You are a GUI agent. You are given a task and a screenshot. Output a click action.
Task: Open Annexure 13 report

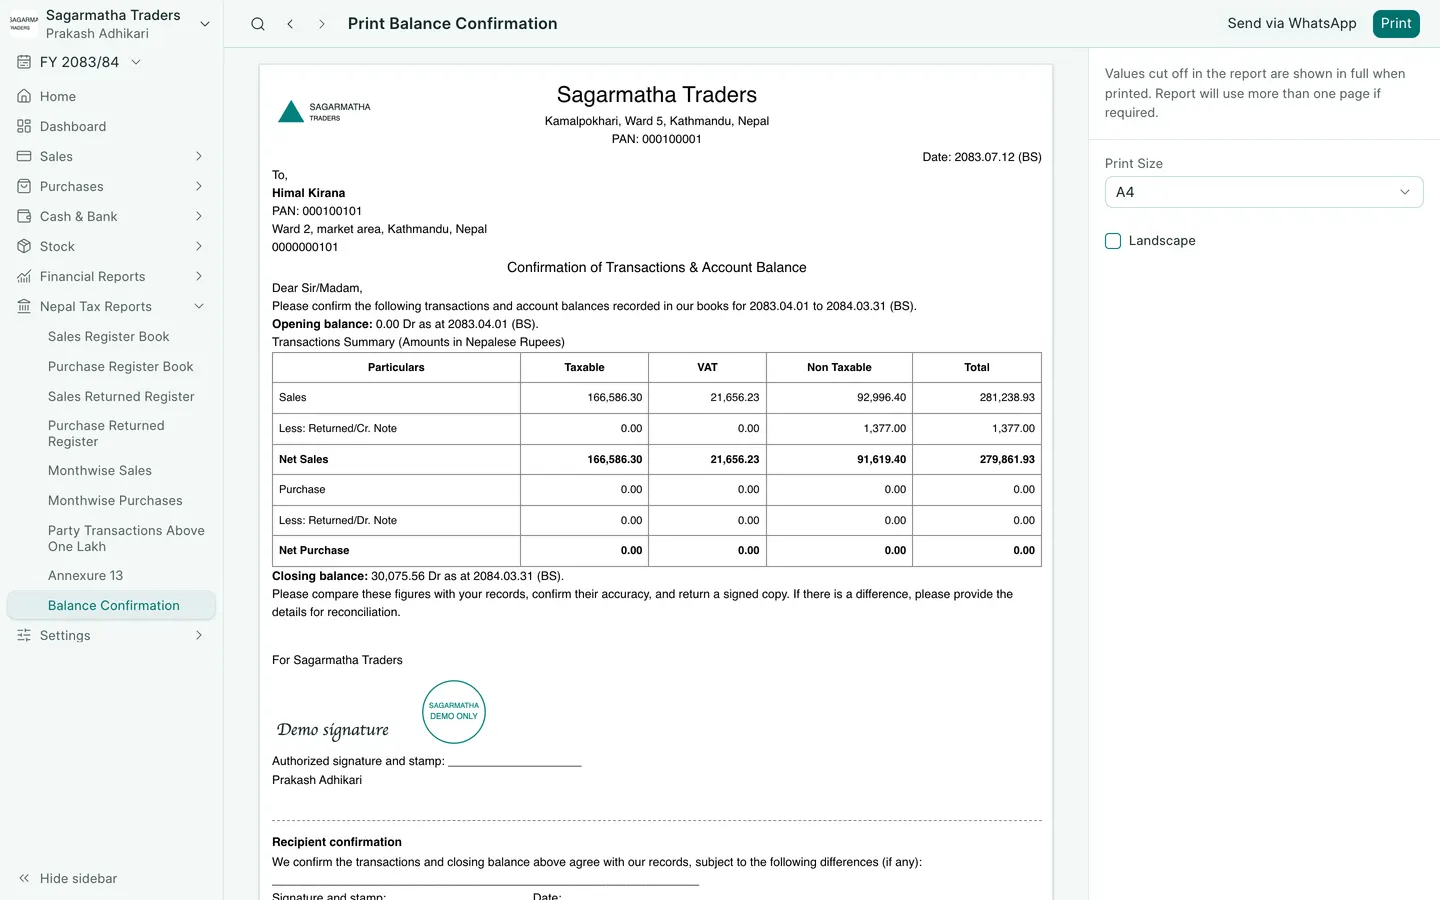[85, 576]
